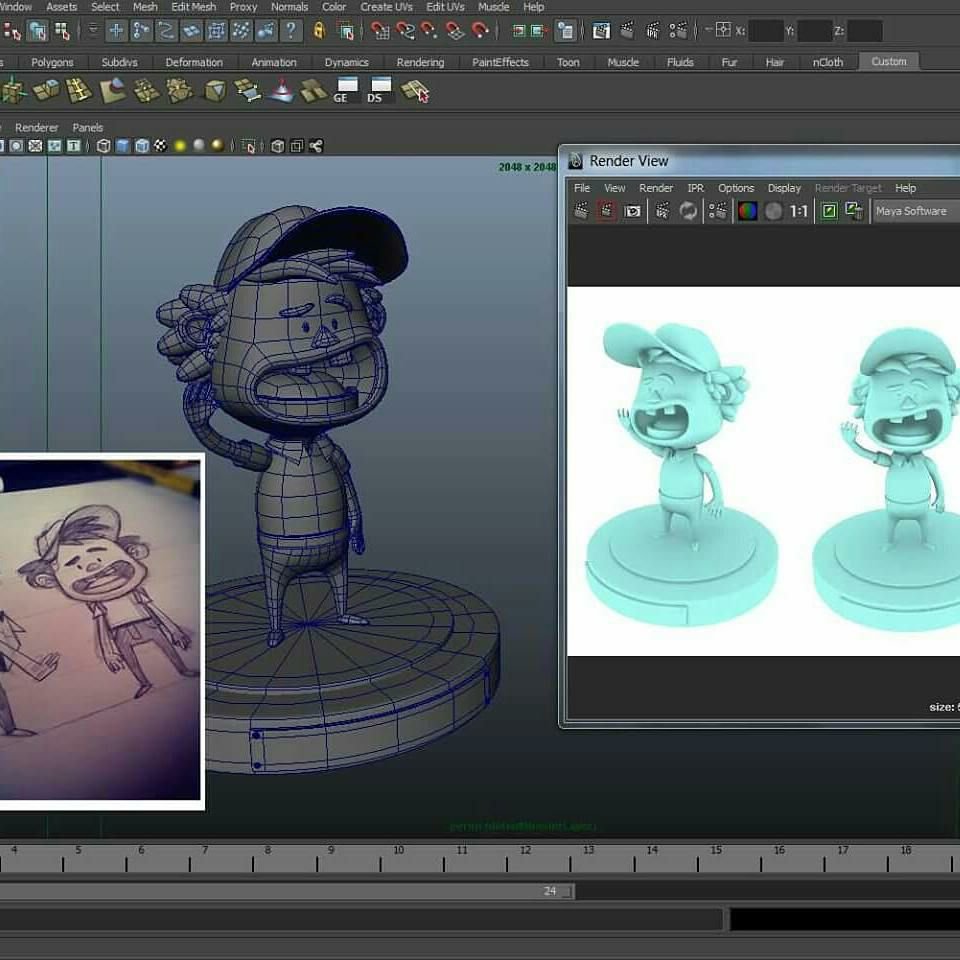This screenshot has height=960, width=960.
Task: Enable snap to curves magnet
Action: pos(405,31)
